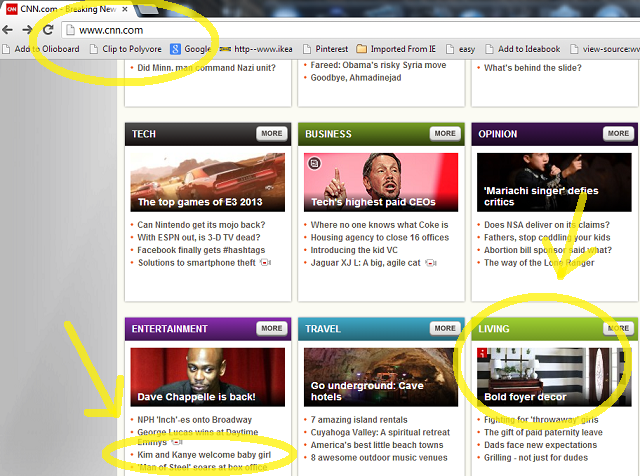This screenshot has width=640, height=476.
Task: Click MORE in the TRAVEL section
Action: (x=445, y=329)
